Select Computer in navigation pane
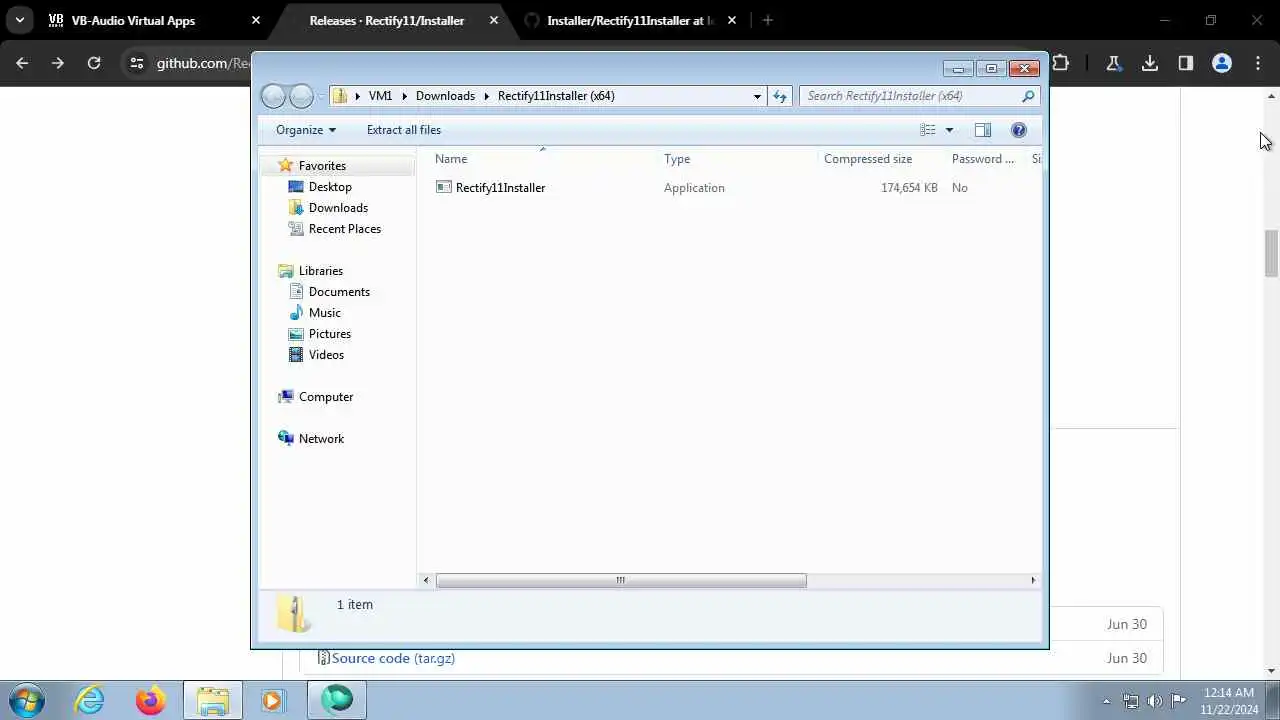 [x=326, y=397]
